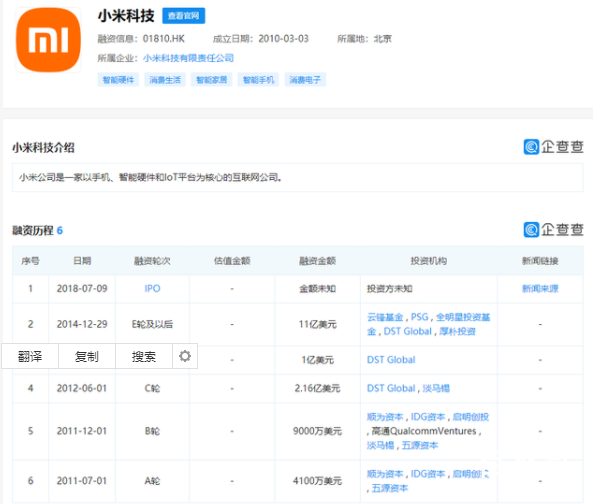The width and height of the screenshot is (596, 504).
Task: Open PSG investor link
Action: (420, 317)
